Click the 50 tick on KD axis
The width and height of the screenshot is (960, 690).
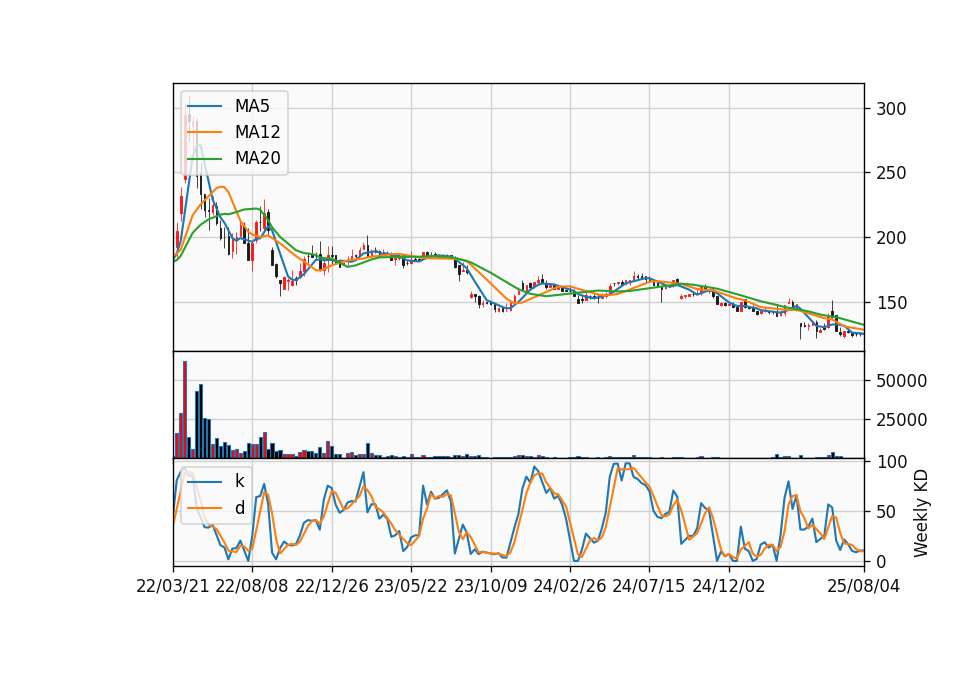coord(886,512)
